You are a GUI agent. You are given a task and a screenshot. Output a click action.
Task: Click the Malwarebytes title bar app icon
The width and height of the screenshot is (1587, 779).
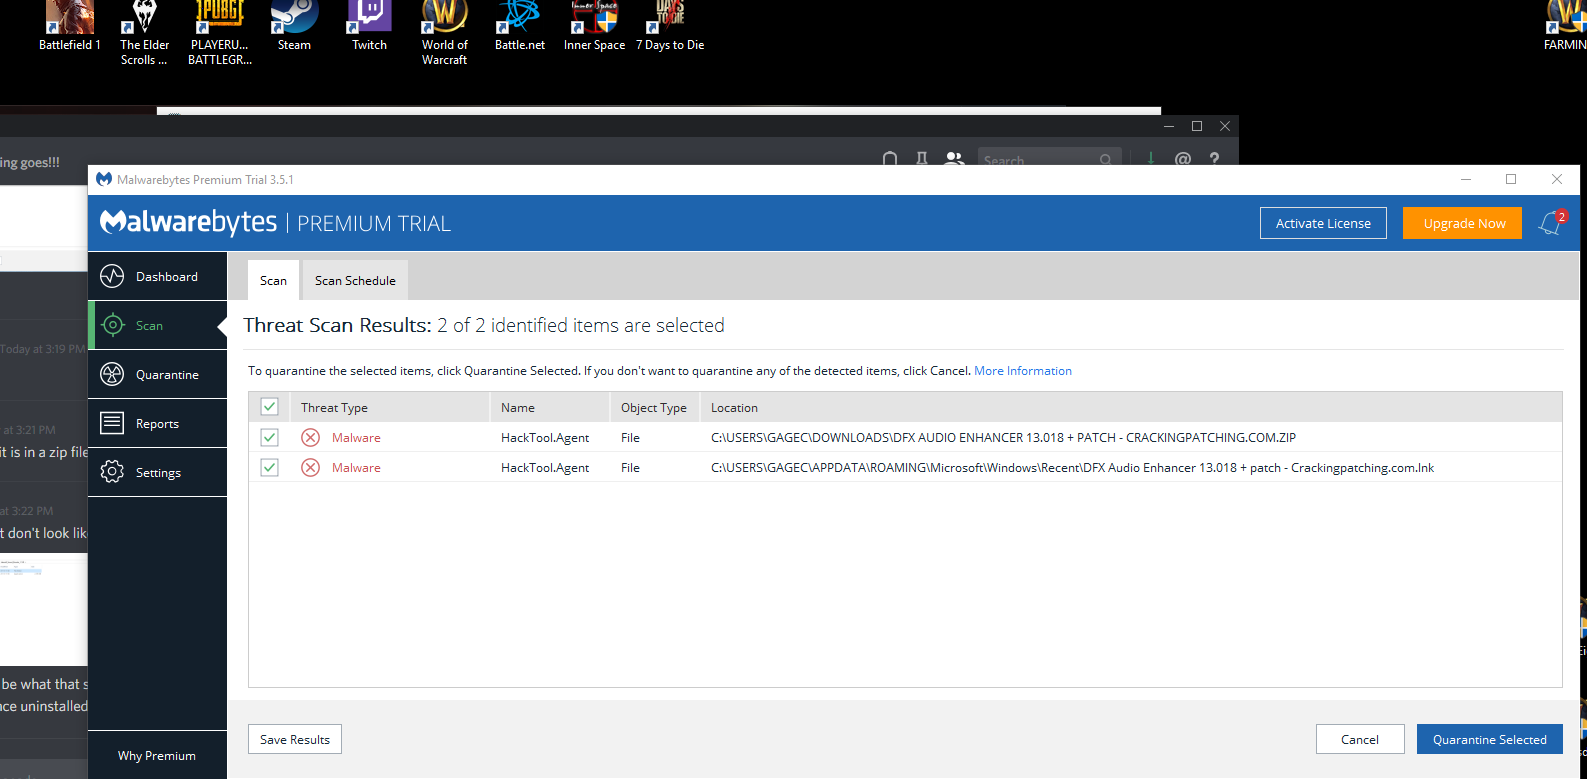(104, 179)
